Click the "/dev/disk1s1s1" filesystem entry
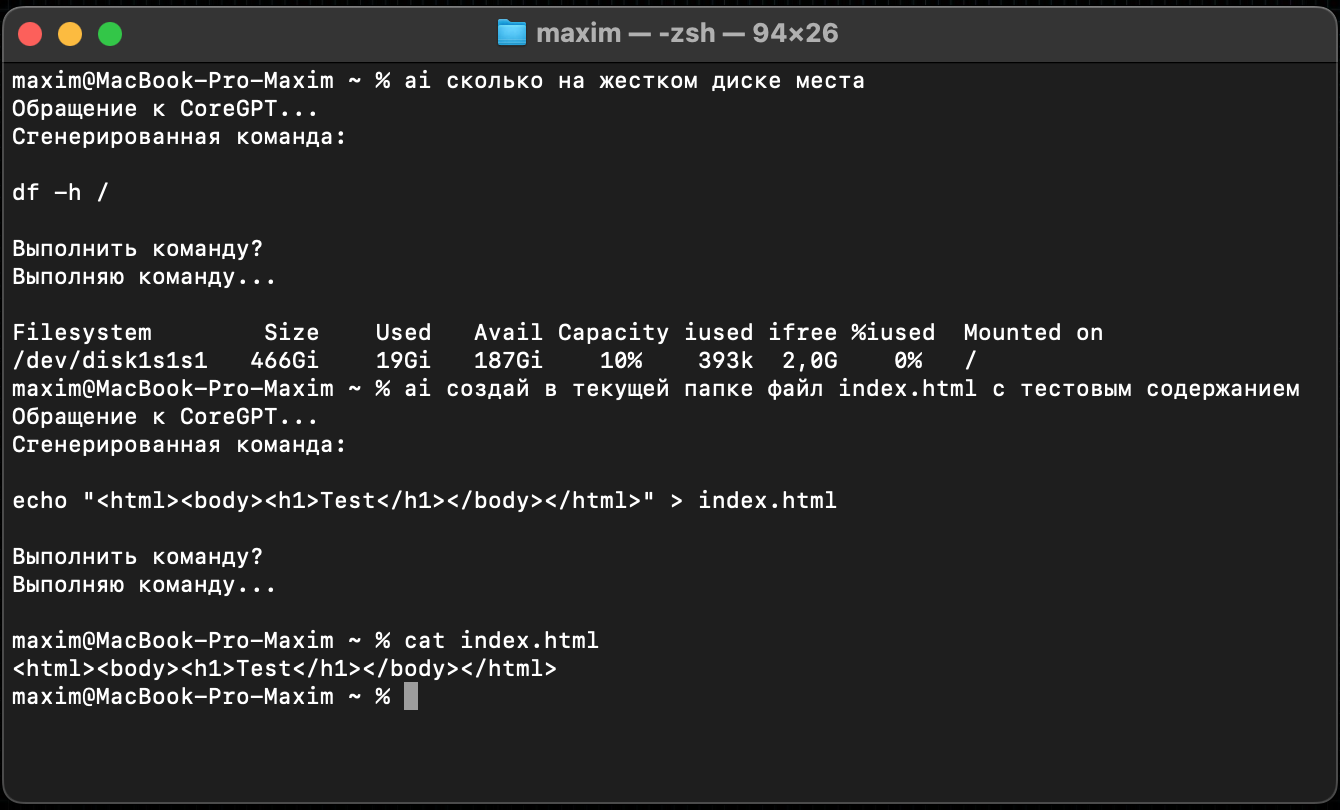 (x=109, y=360)
